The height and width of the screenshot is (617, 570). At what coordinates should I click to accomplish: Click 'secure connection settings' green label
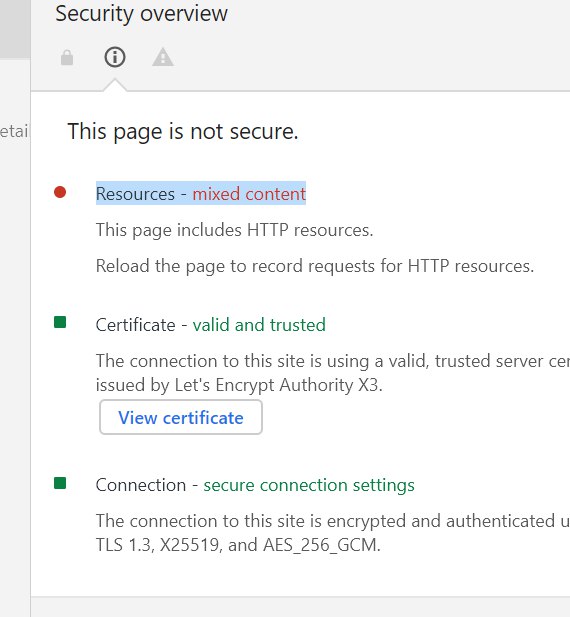pos(309,485)
